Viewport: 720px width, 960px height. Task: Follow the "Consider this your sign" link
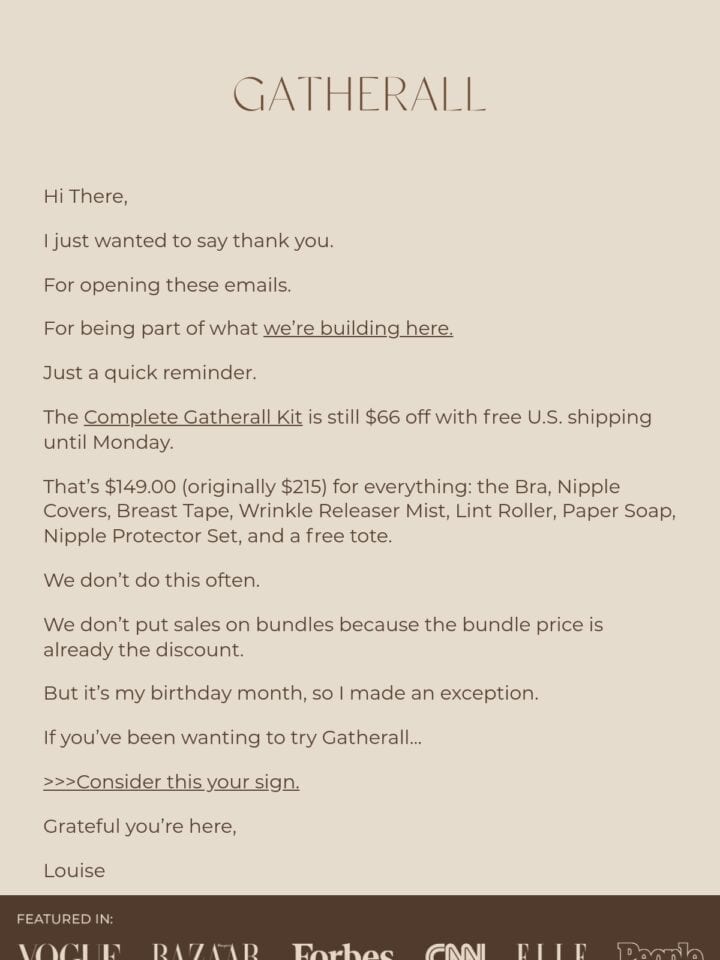pyautogui.click(x=171, y=782)
